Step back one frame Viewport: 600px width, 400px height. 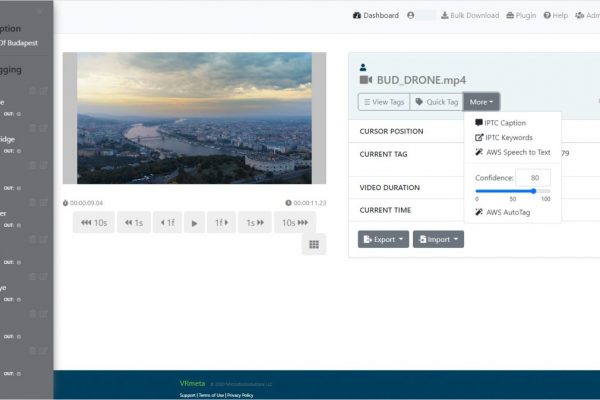pyautogui.click(x=168, y=223)
